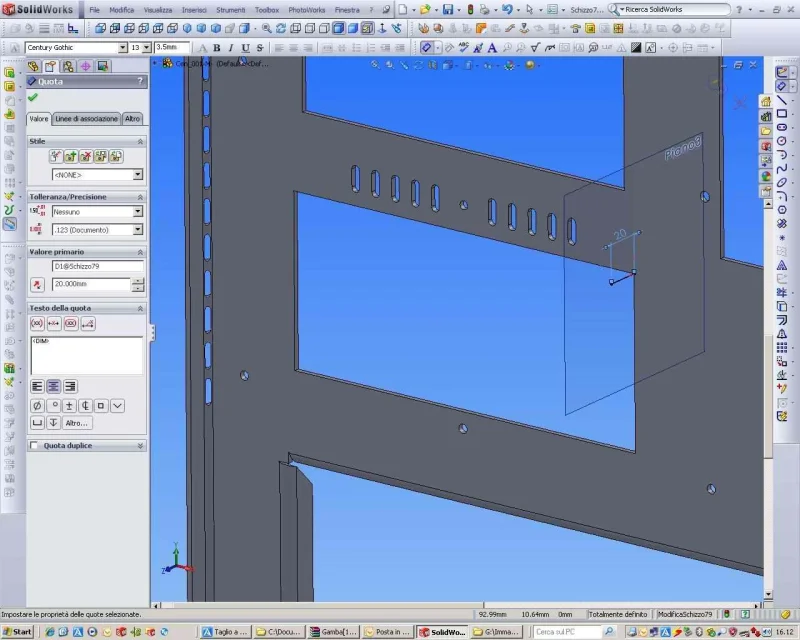Toggle the Quota duplice checkbox
800x640 pixels.
[x=34, y=446]
